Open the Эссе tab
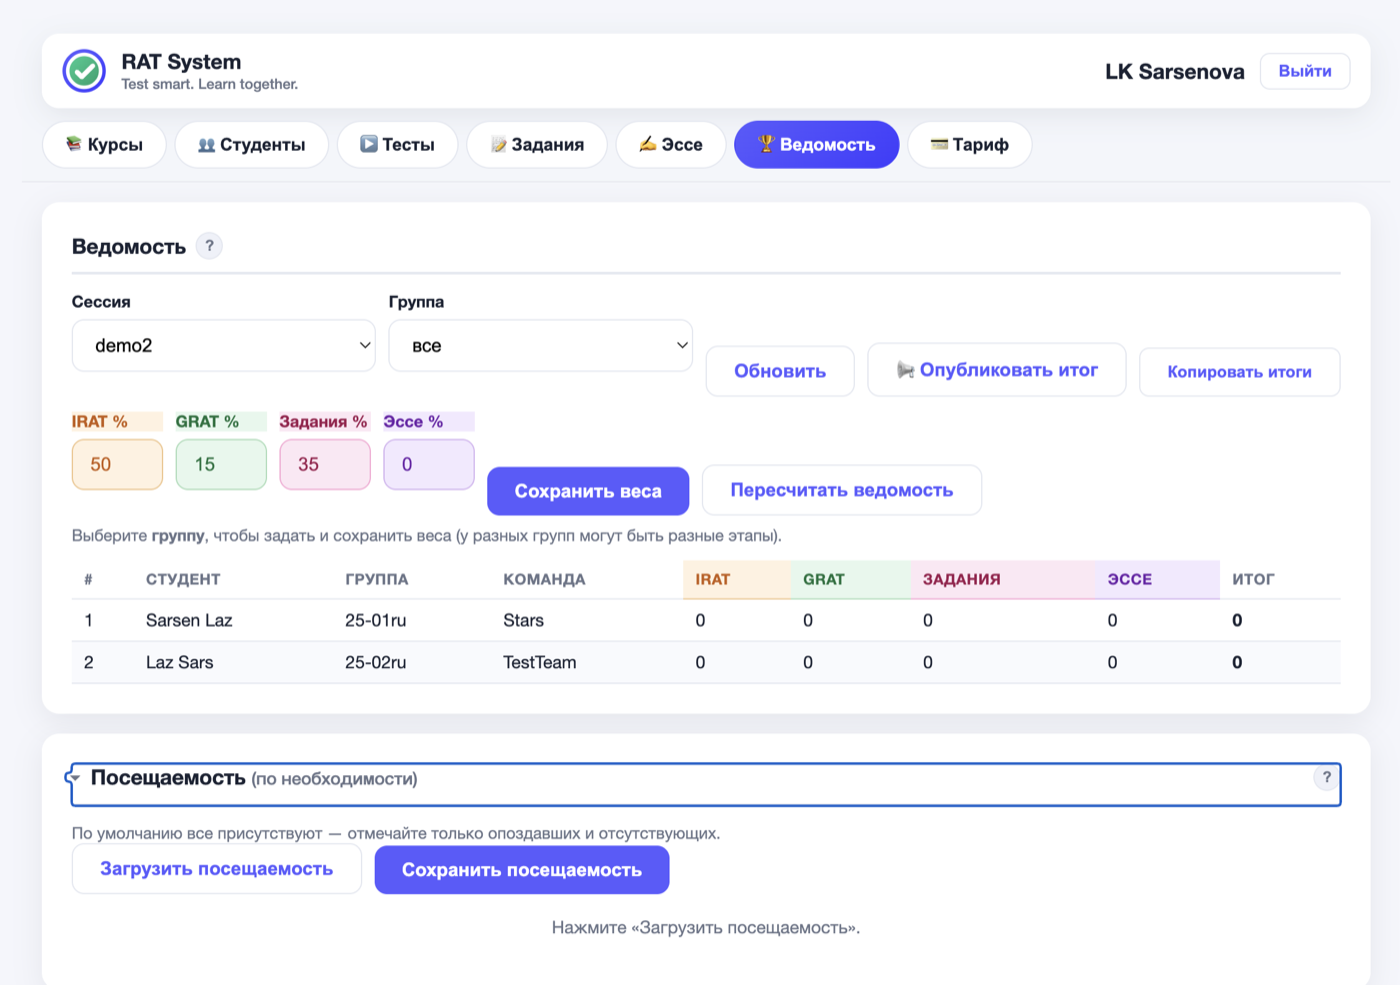 (671, 145)
